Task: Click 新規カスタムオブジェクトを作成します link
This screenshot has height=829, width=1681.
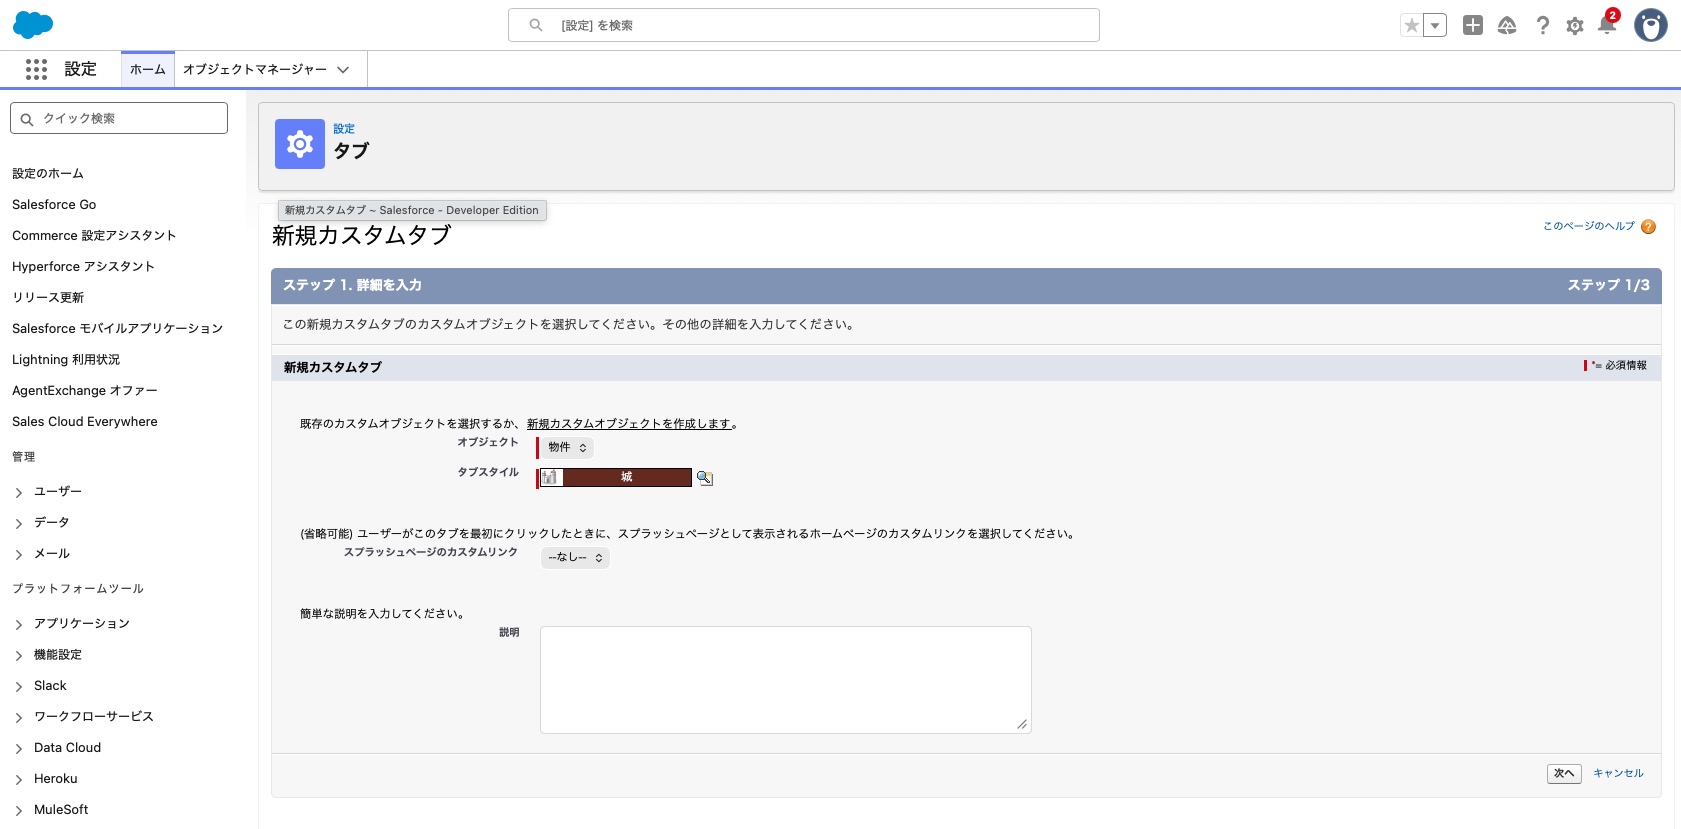Action: point(629,424)
